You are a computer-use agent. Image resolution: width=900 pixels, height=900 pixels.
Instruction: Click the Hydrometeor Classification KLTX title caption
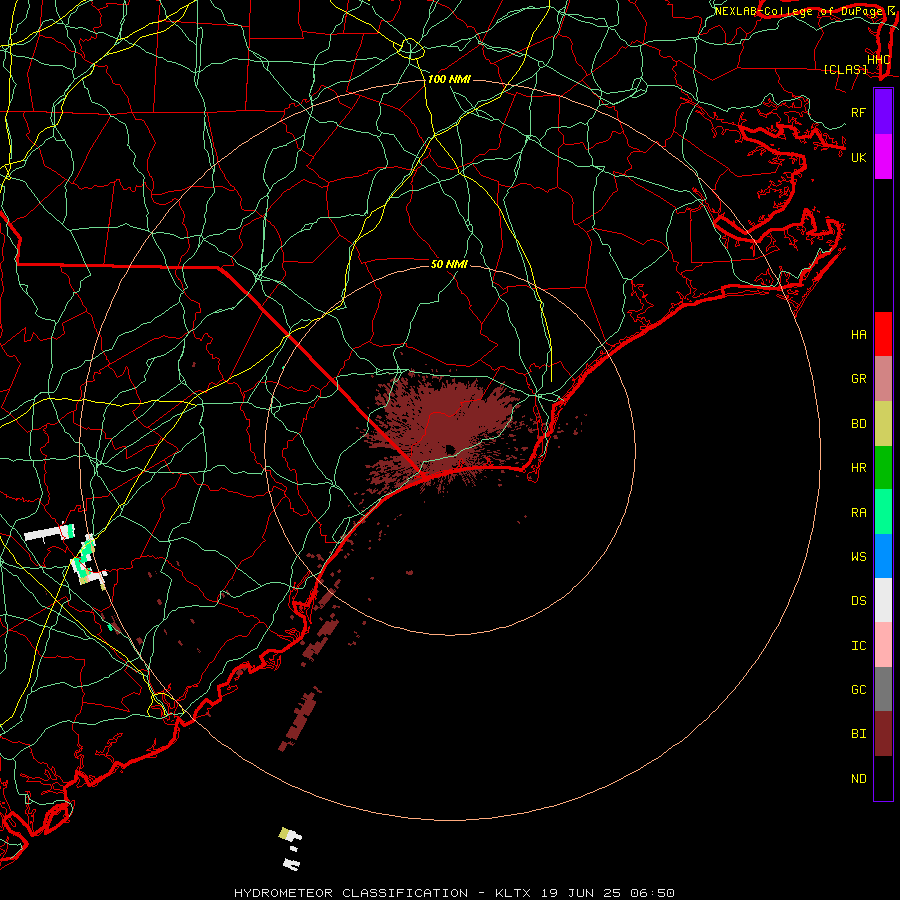454,893
